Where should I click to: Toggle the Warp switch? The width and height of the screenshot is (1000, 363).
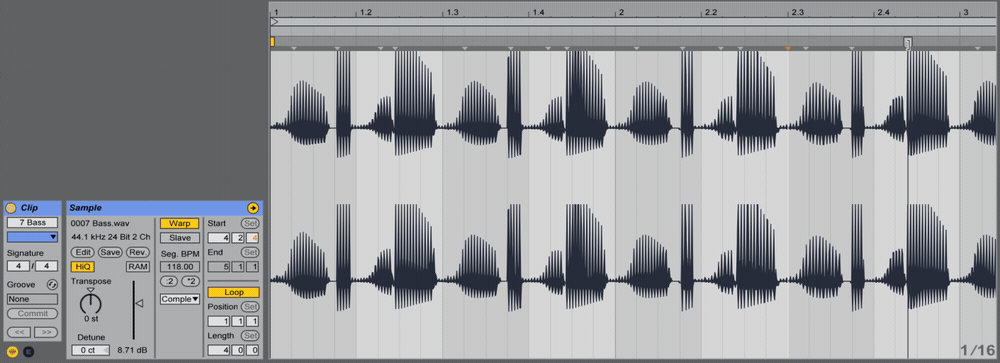[179, 223]
